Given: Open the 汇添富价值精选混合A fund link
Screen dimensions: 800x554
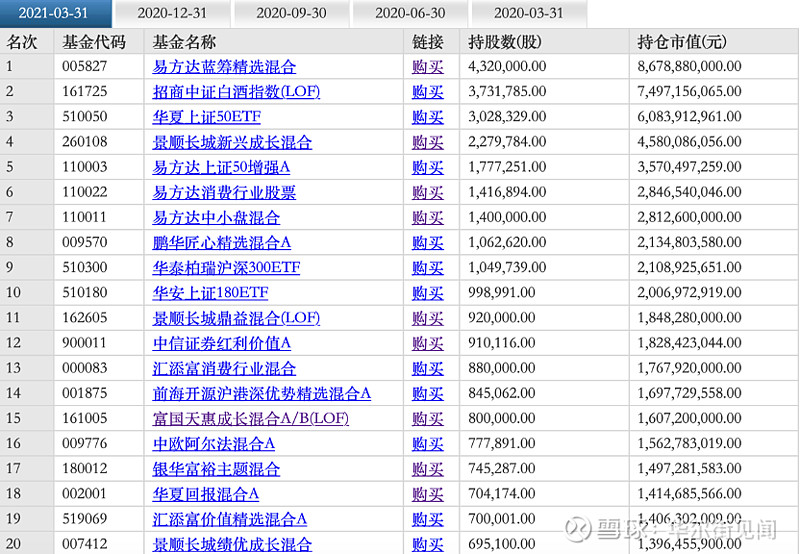Looking at the screenshot, I should 230,519.
